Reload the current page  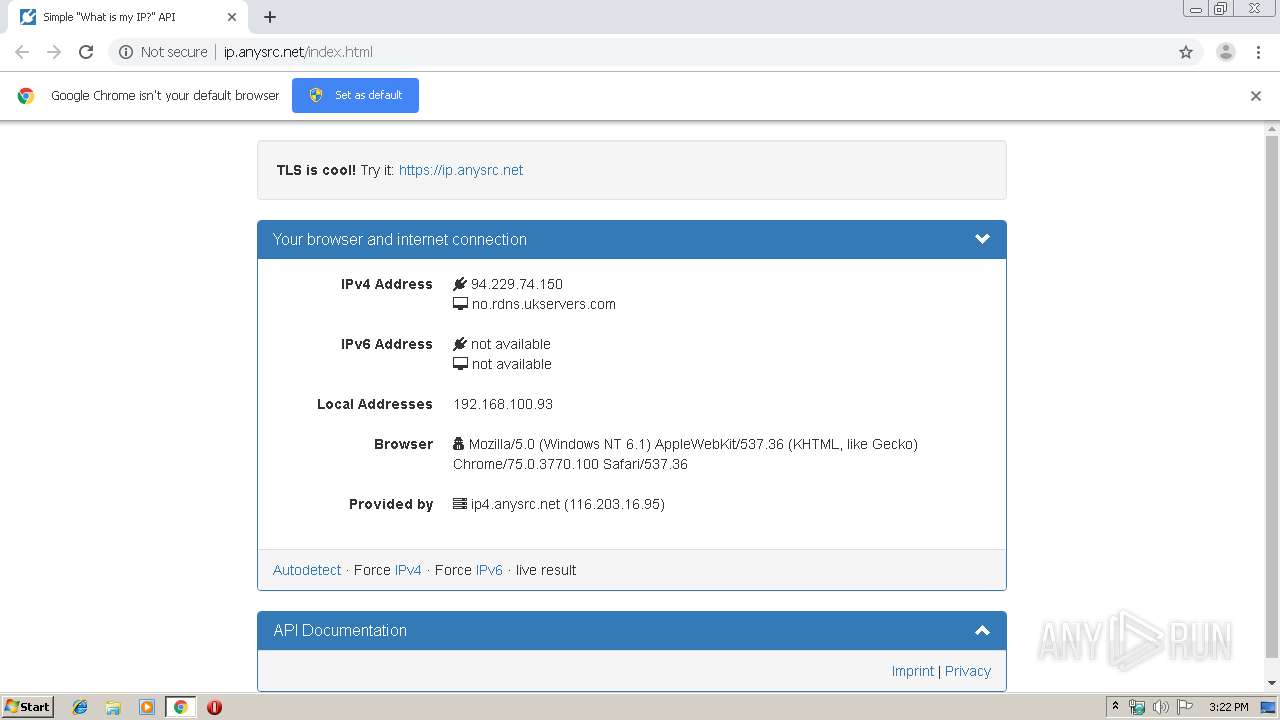click(x=86, y=52)
